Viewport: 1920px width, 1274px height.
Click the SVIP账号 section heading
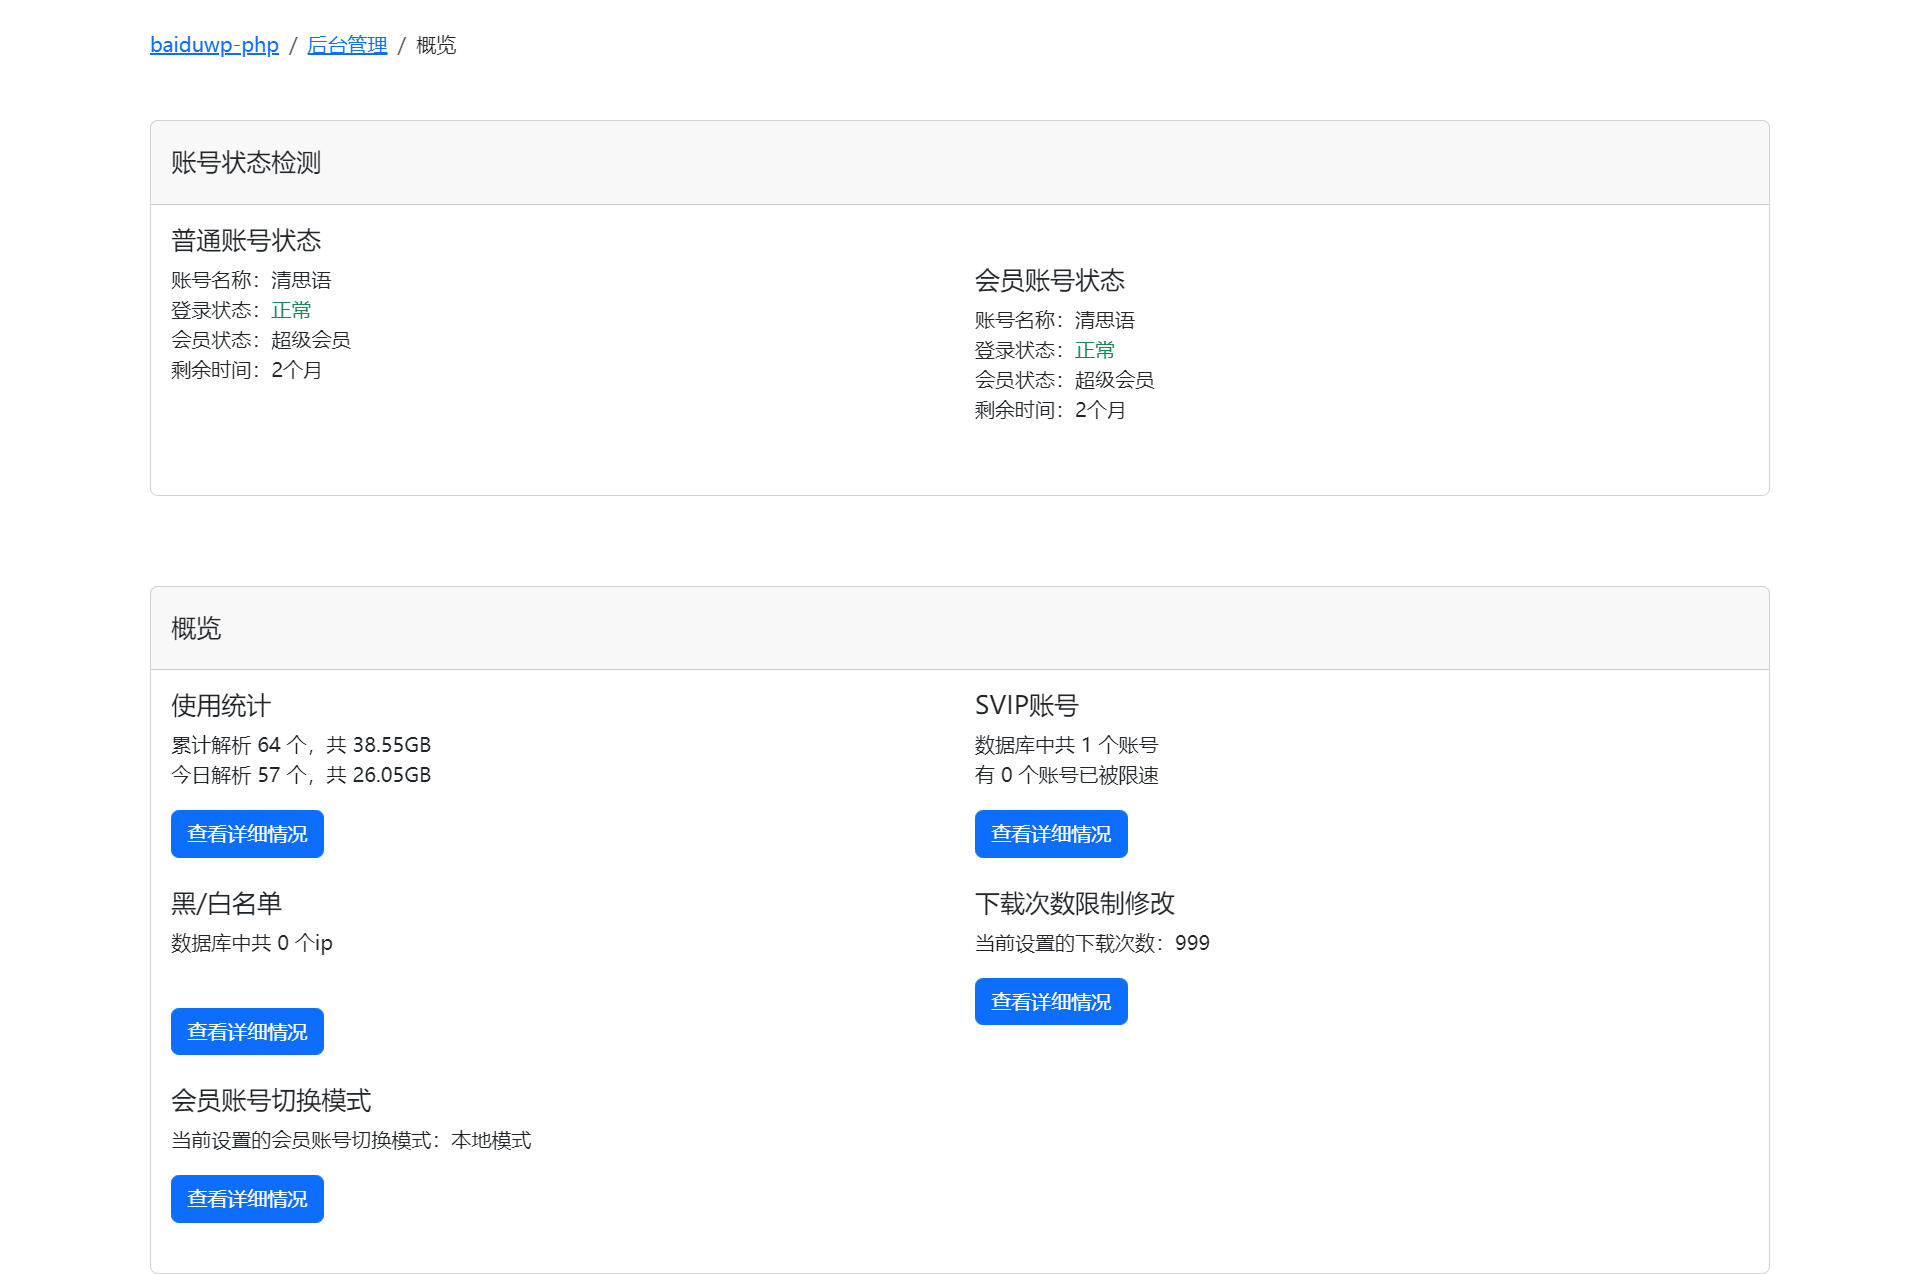click(x=1027, y=706)
